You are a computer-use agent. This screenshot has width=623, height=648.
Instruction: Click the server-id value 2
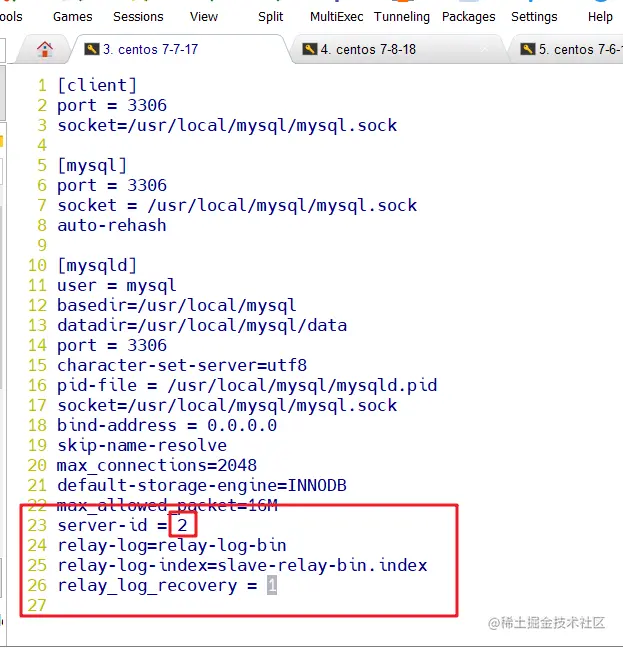click(x=182, y=525)
